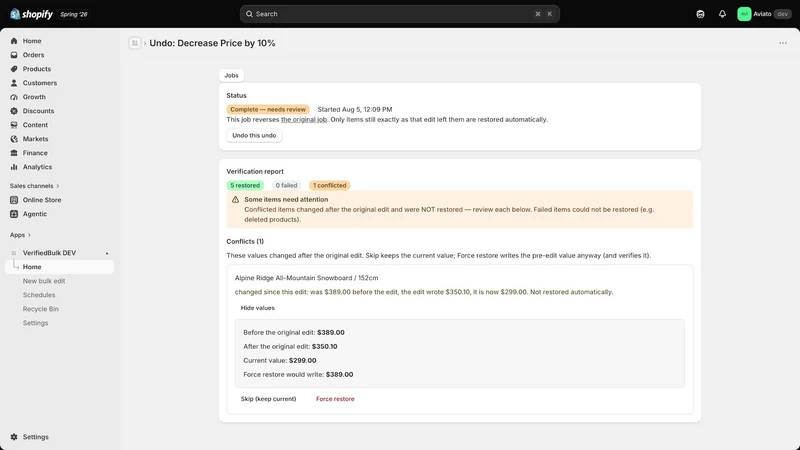Open Schedules in app navigation
This screenshot has width=800, height=450.
[39, 295]
